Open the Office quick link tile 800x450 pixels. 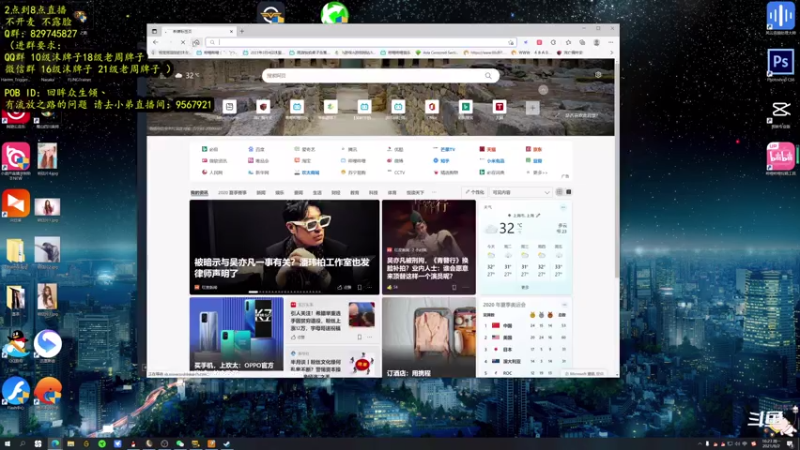click(x=432, y=107)
